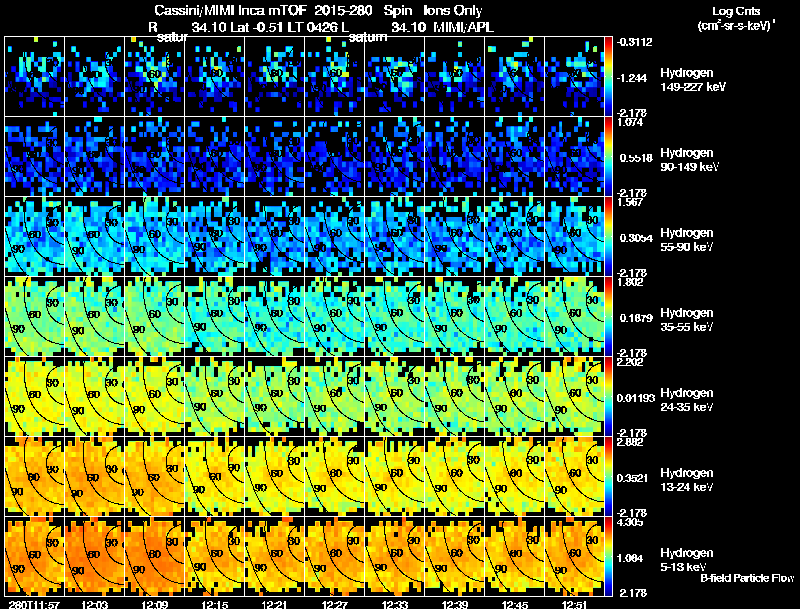
Task: Click the 12:03 time label
Action: pos(94,604)
